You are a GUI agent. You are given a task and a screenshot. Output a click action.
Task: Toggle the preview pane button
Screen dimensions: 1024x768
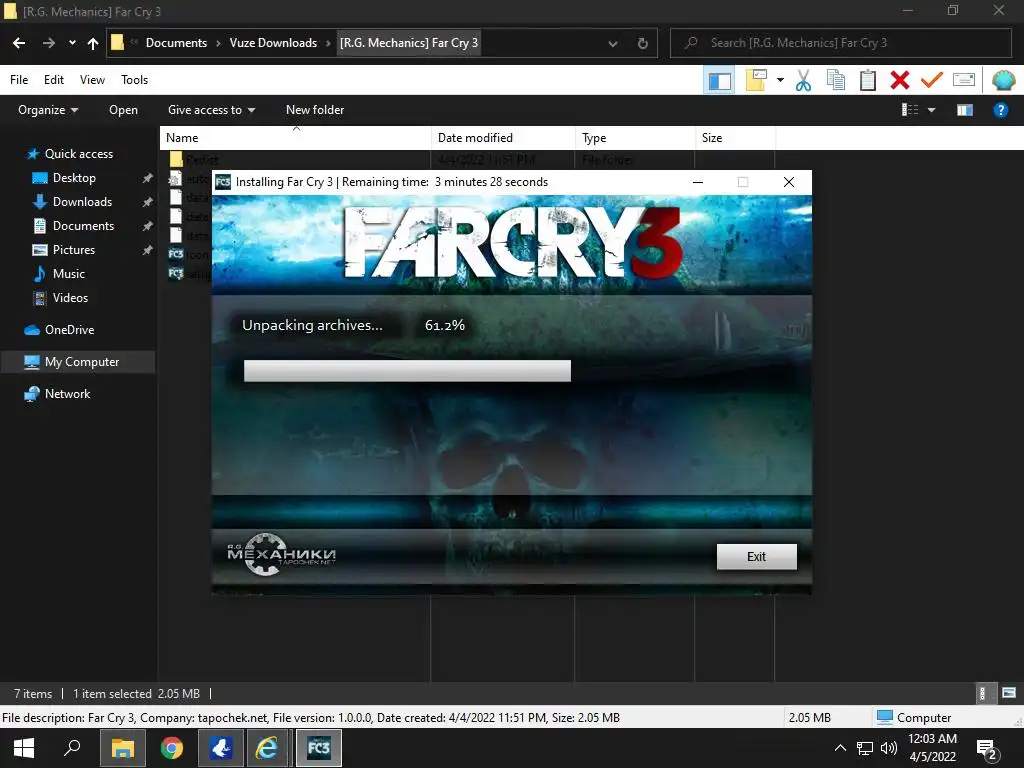[965, 110]
